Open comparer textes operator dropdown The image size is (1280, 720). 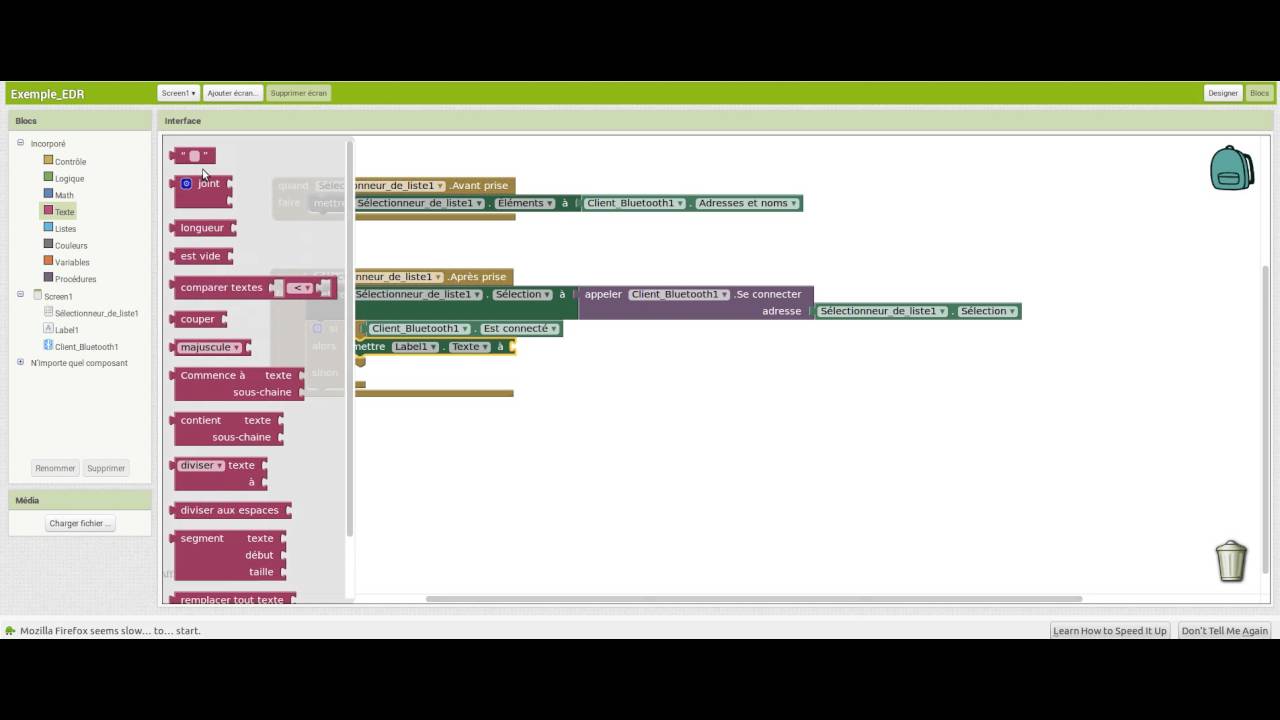[300, 288]
